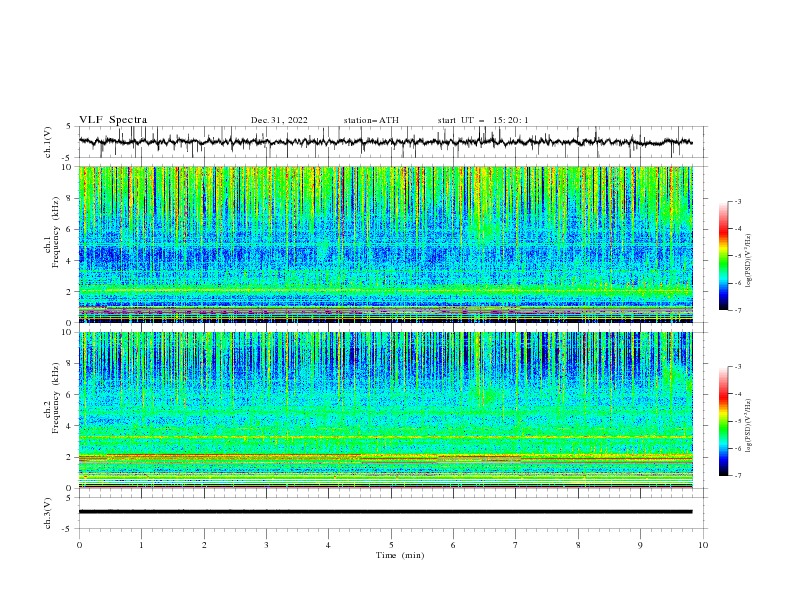Click the "ch.3(V)" axis label
Viewport: 792px width, 612px height.
[48, 513]
